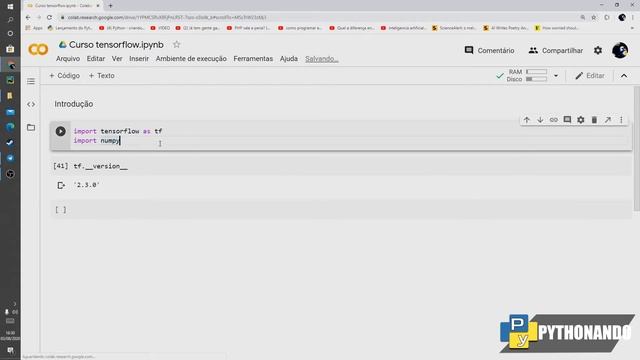Open the Apps bookmarks shortcut
Image resolution: width=640 pixels, height=360 pixels.
[34, 28]
